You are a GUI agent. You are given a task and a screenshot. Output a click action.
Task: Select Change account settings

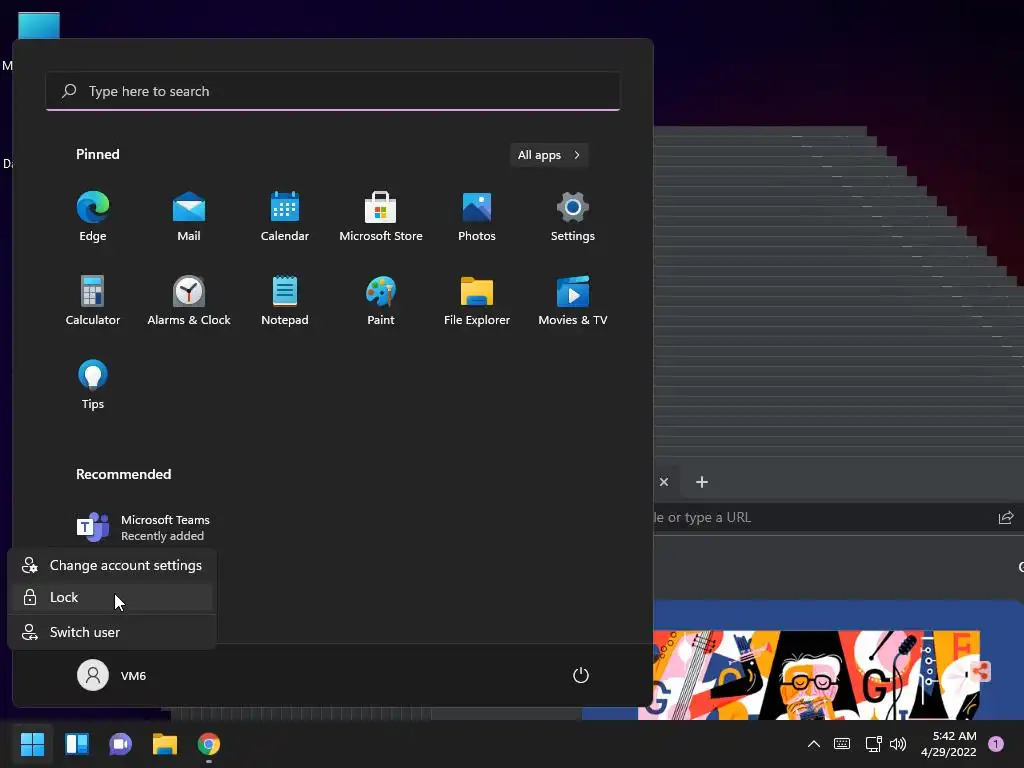[112, 566]
